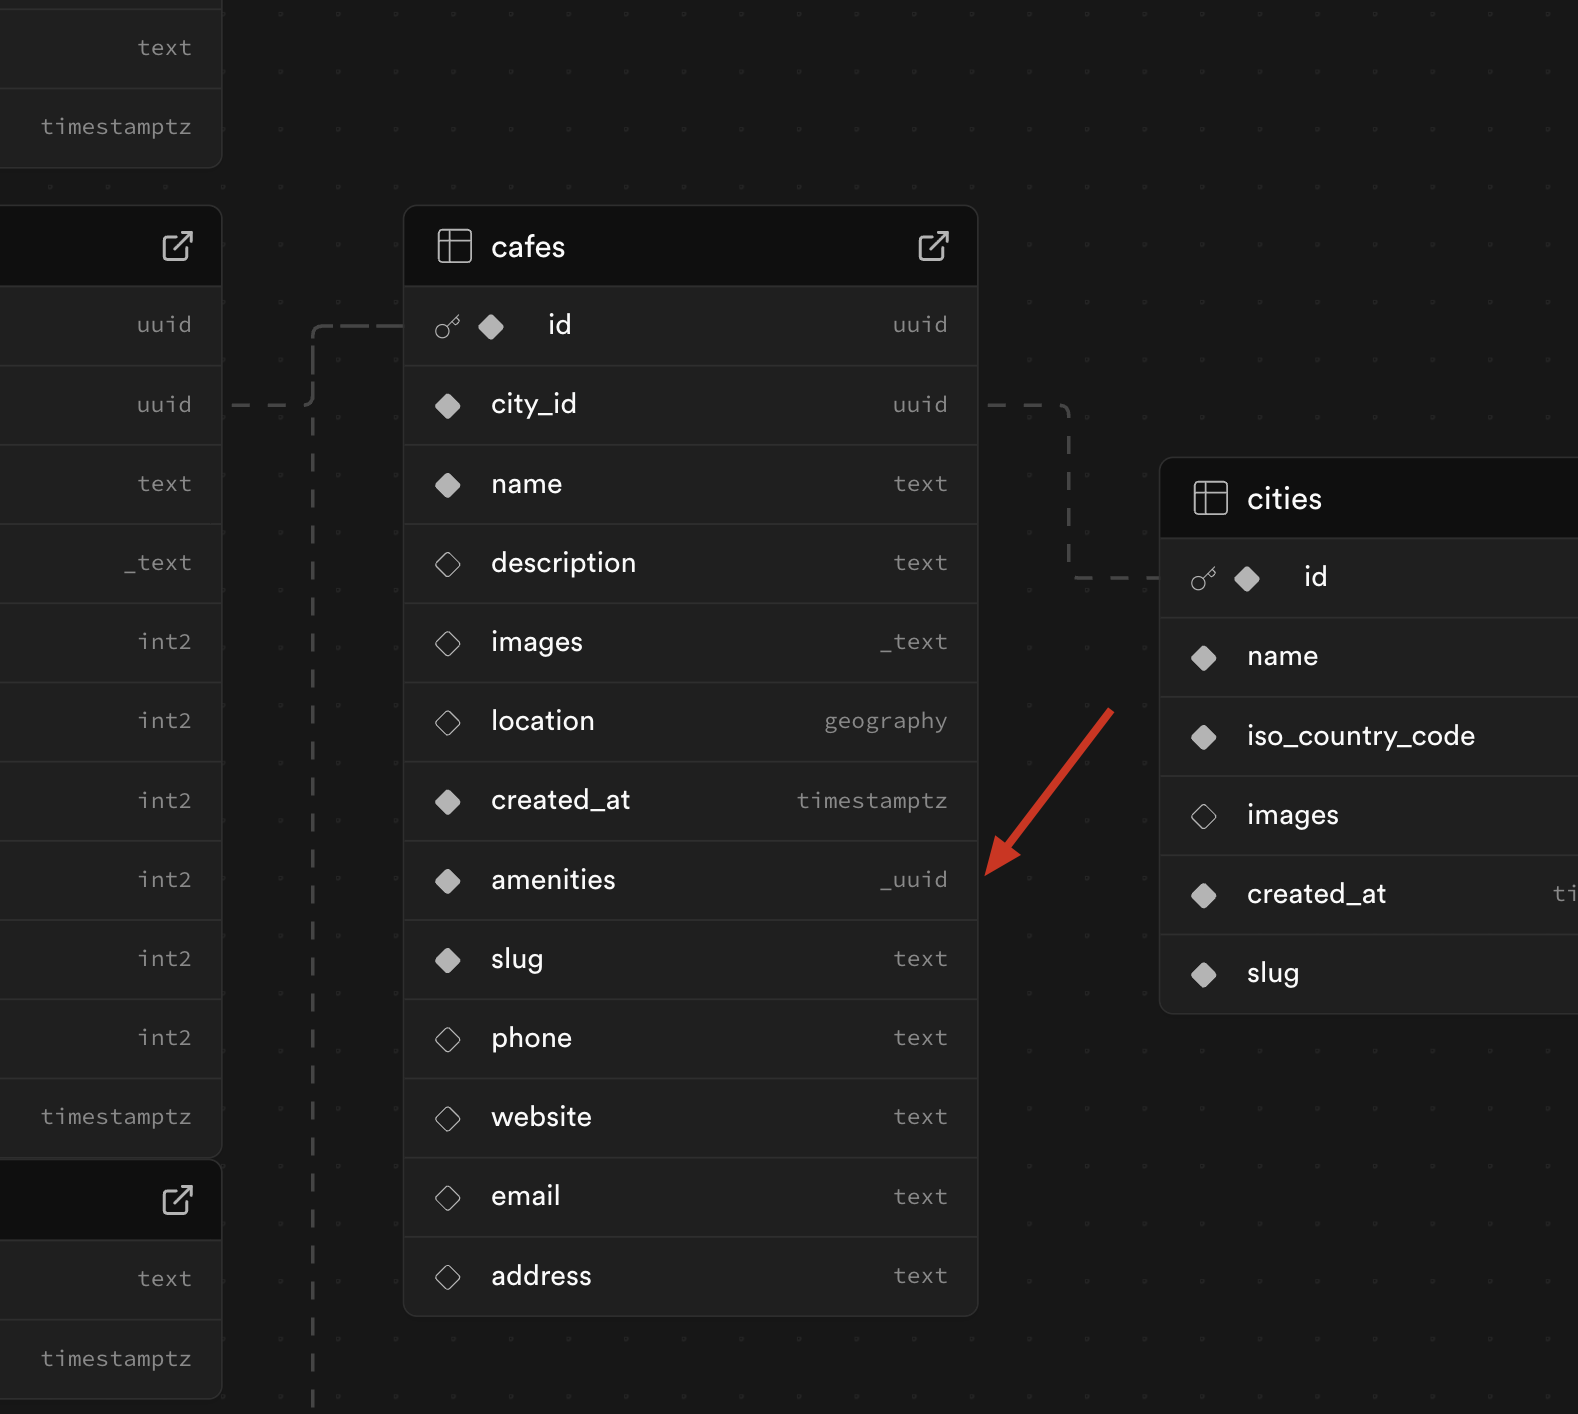The image size is (1578, 1414).
Task: Click the hollow diamond beside cafes location
Action: coord(448,722)
